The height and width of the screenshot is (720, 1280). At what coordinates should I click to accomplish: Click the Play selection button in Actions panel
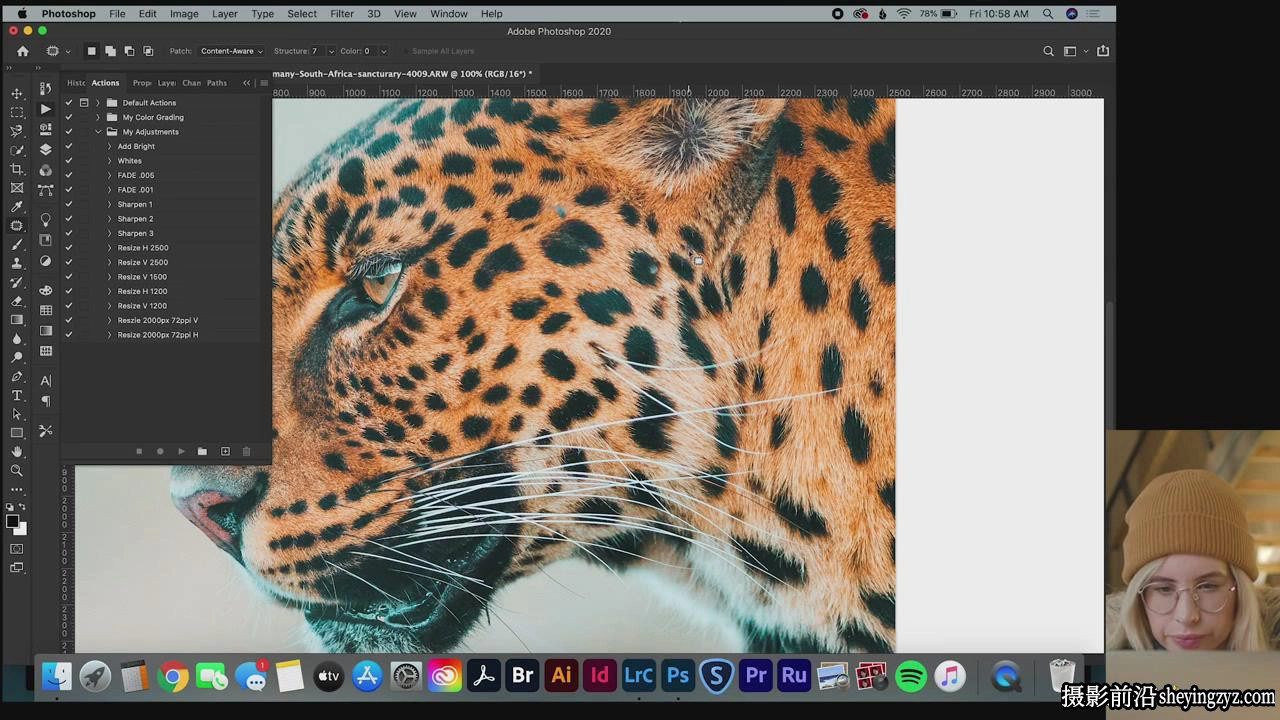(x=181, y=452)
